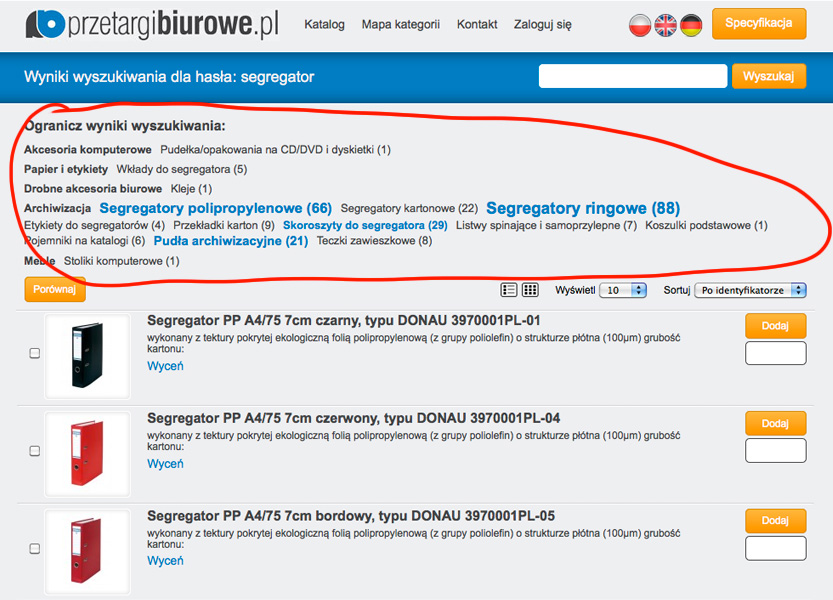Switch language to English UK flag
The height and width of the screenshot is (600, 833).
point(666,25)
